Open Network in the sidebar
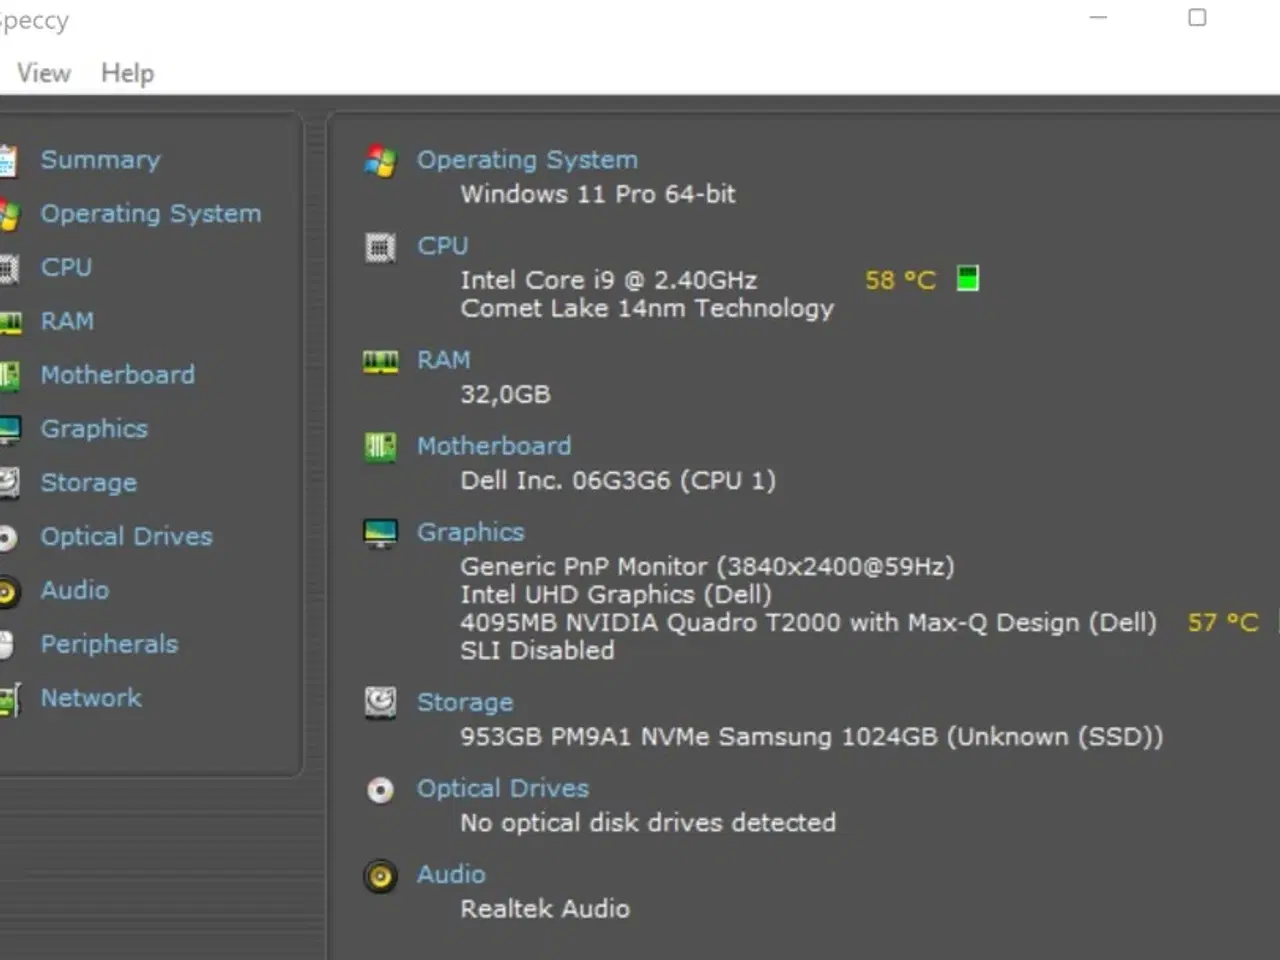This screenshot has height=960, width=1280. point(91,698)
